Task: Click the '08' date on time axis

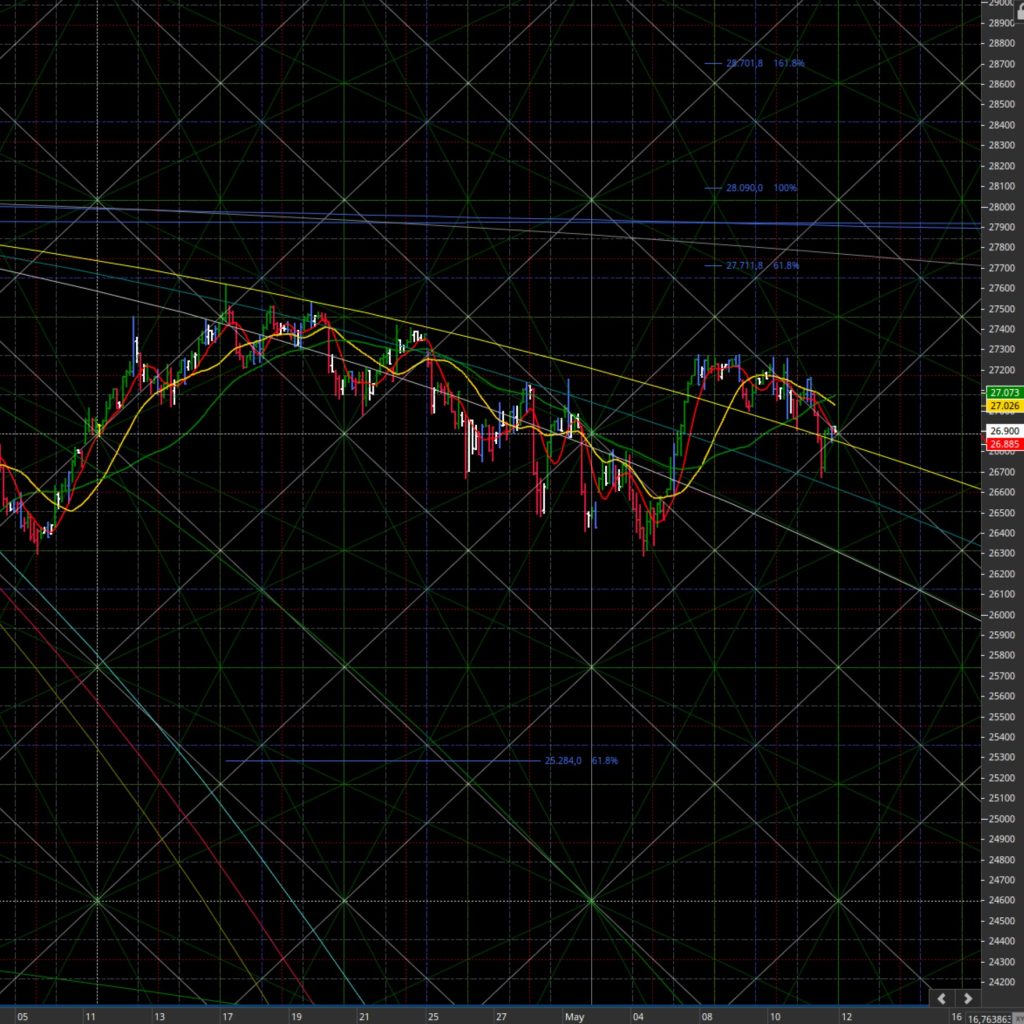Action: (707, 1017)
